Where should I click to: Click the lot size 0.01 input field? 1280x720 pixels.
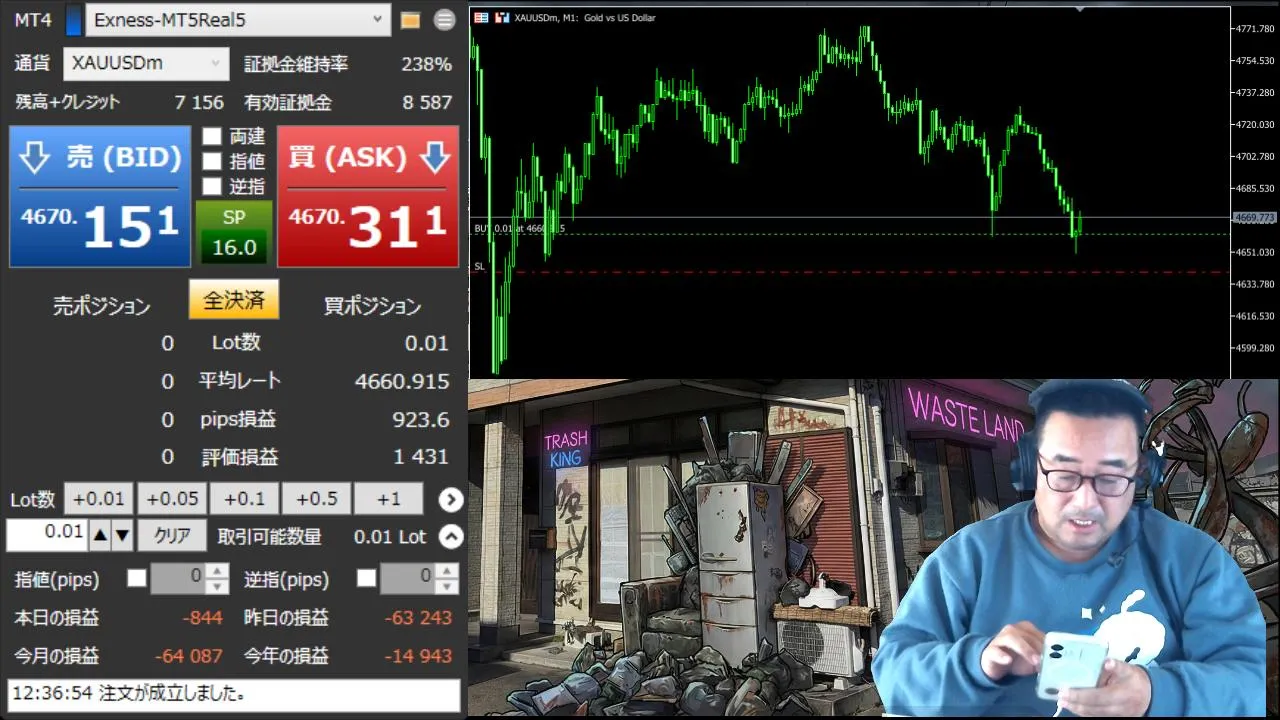pyautogui.click(x=47, y=535)
